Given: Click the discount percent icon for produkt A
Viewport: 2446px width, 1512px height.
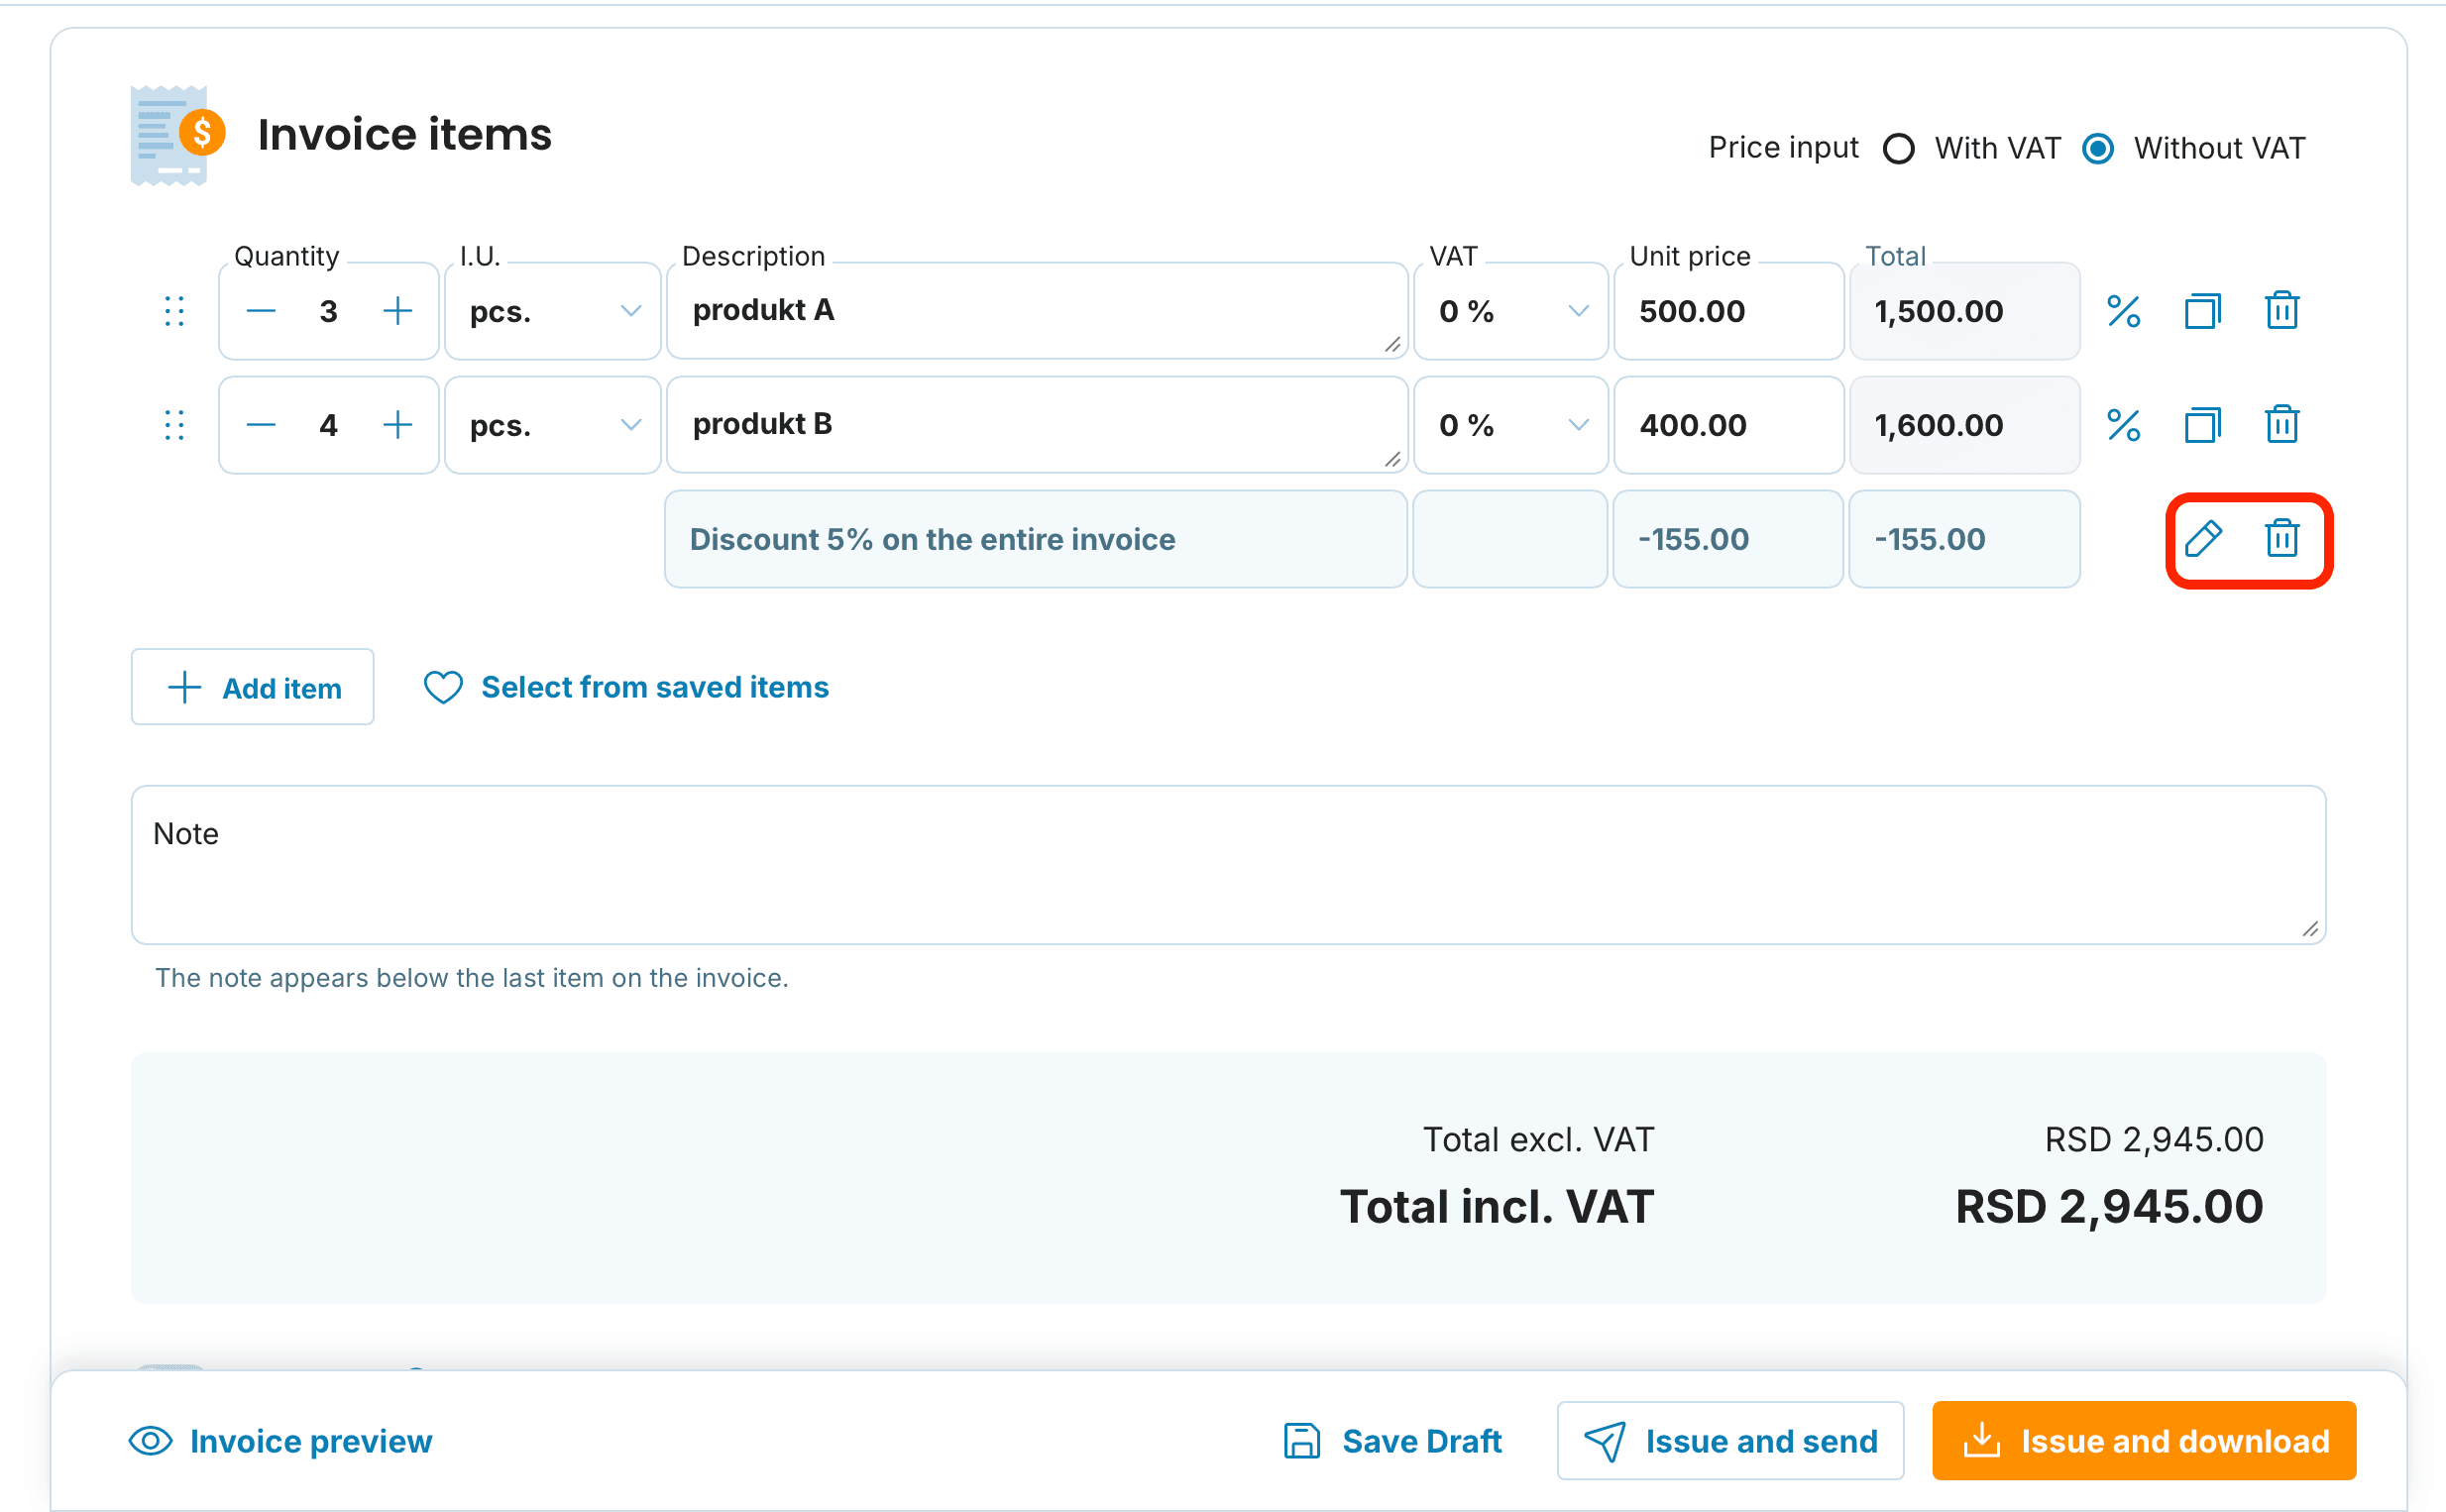Looking at the screenshot, I should tap(2123, 311).
